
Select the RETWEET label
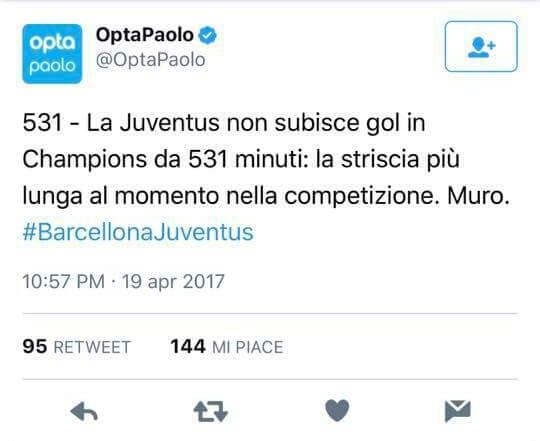(92, 347)
